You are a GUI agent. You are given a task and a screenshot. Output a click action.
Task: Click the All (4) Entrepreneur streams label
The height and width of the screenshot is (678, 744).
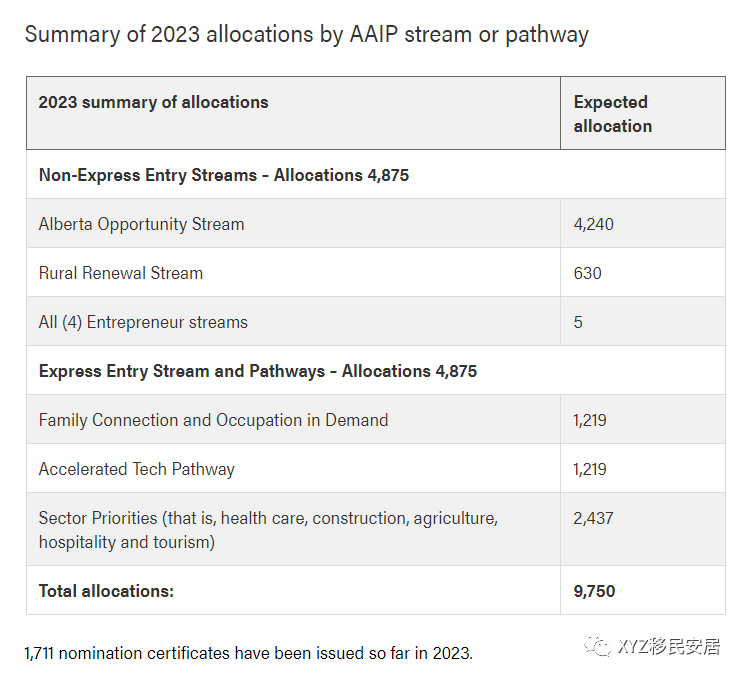pyautogui.click(x=143, y=322)
